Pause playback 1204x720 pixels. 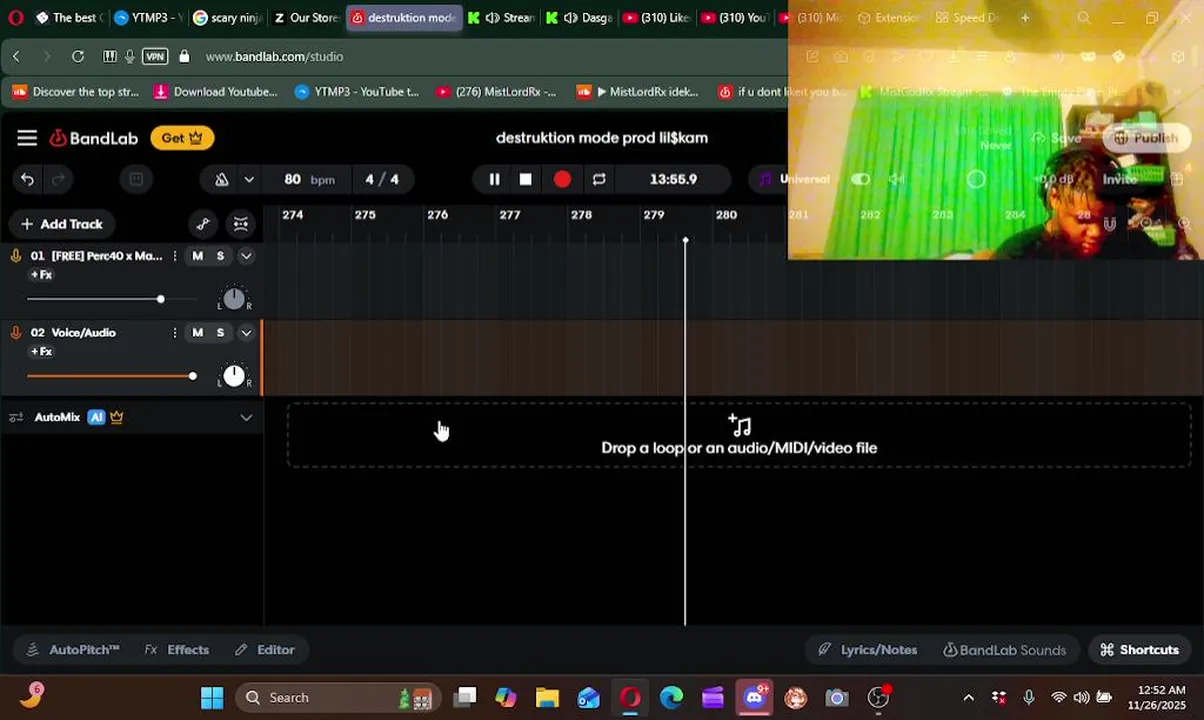(x=494, y=179)
